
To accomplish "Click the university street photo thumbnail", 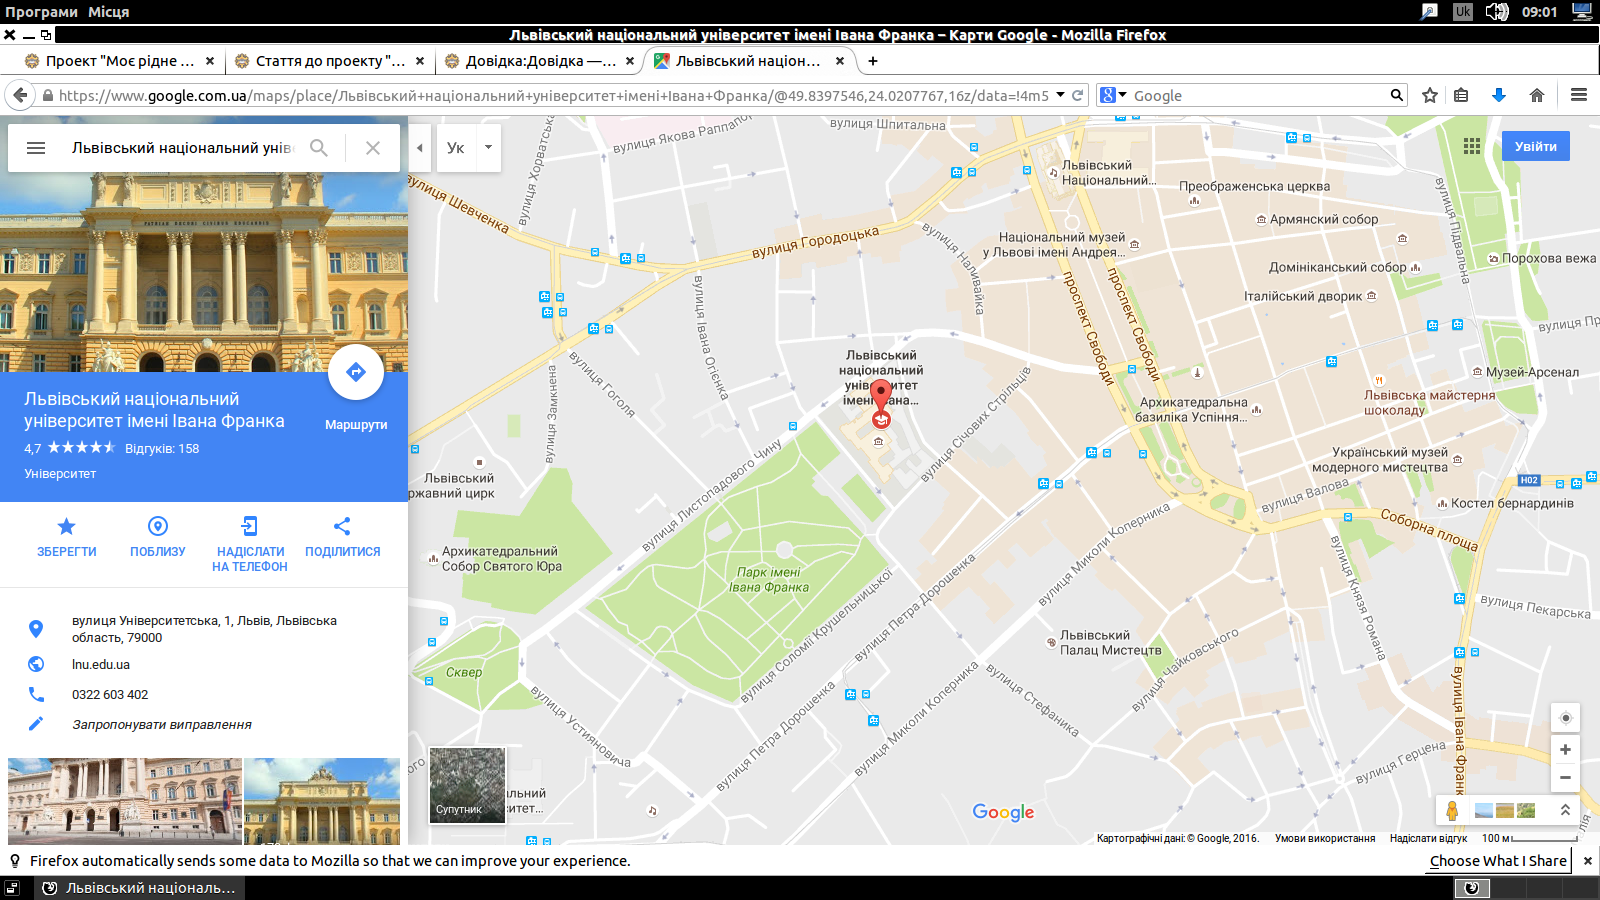I will tap(125, 801).
